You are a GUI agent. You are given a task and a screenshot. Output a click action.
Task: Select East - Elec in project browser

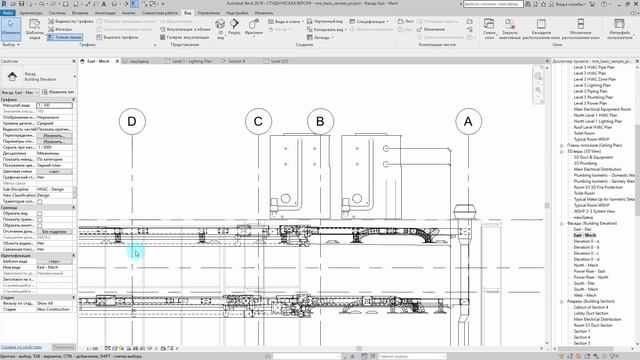click(x=582, y=229)
